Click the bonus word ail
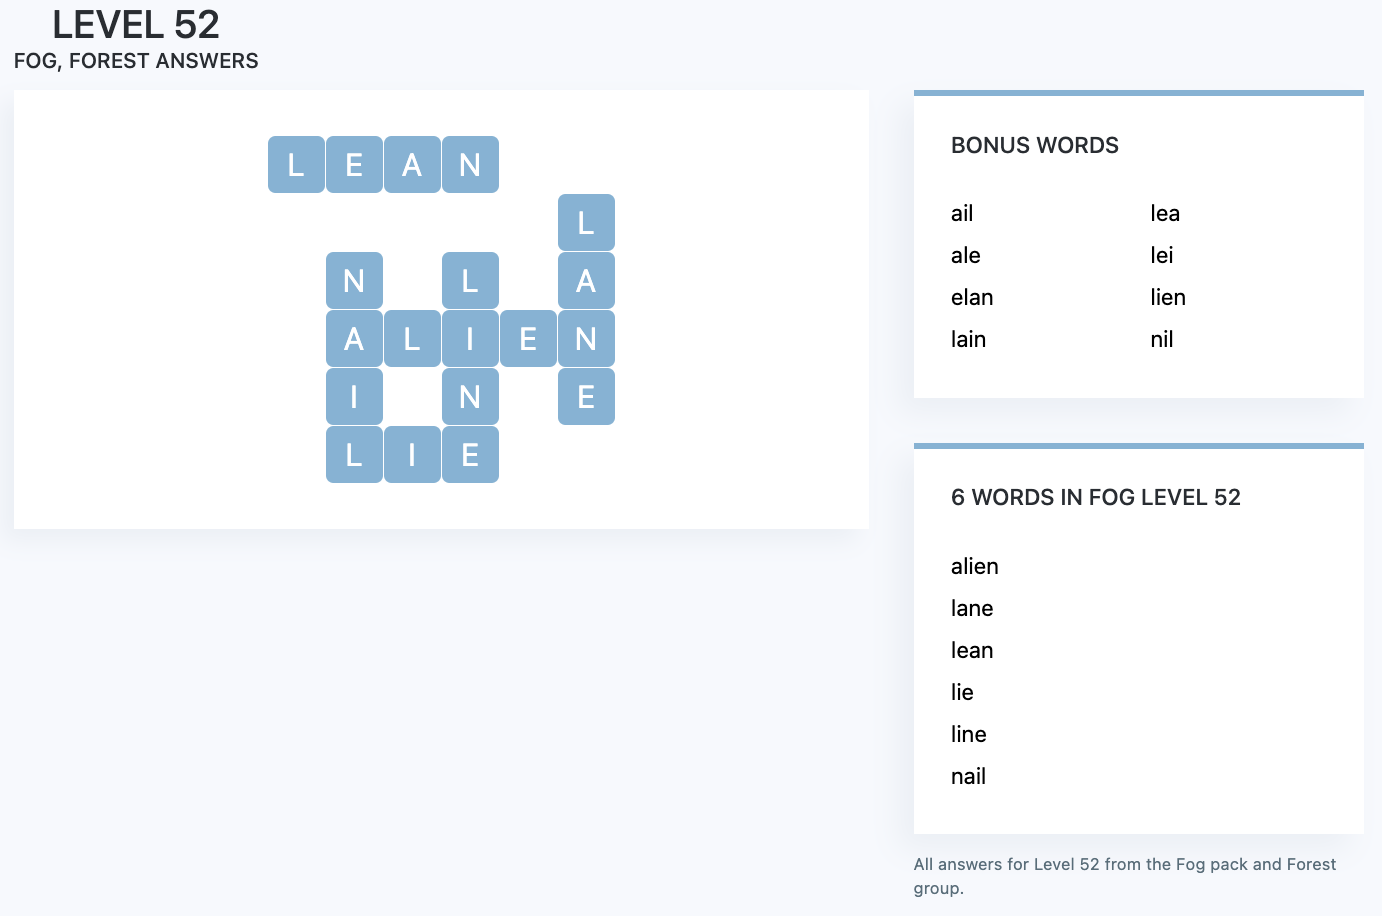 [x=962, y=213]
